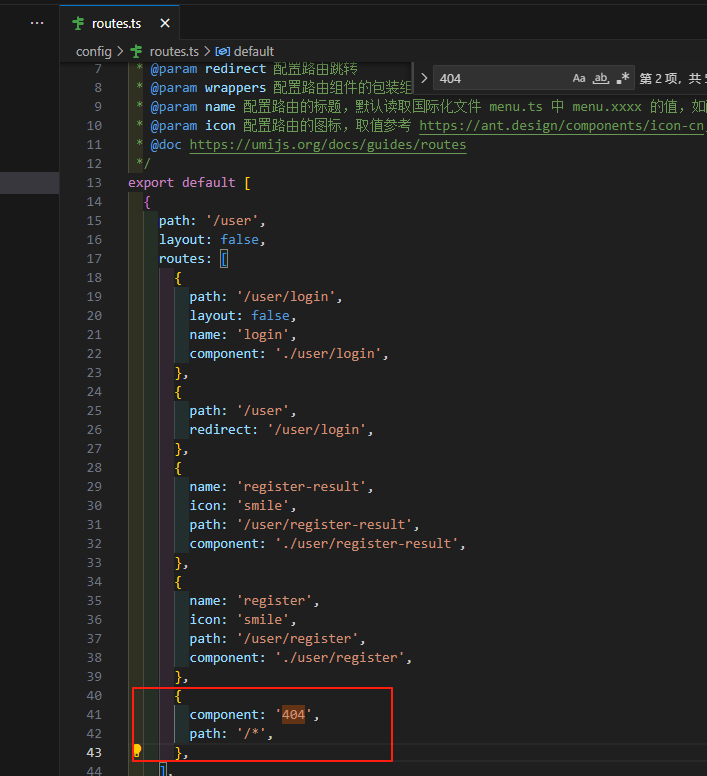Click the path: '/user/register' line
This screenshot has width=707, height=776.
click(x=277, y=638)
